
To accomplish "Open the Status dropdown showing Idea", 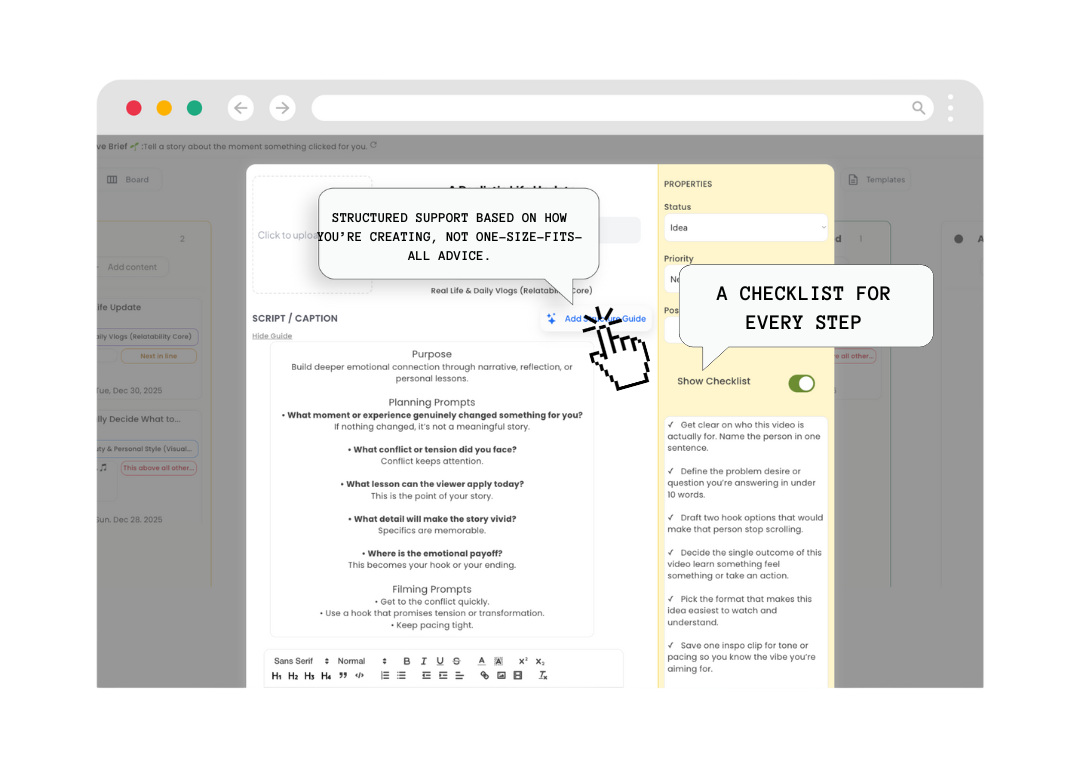I will click(745, 228).
